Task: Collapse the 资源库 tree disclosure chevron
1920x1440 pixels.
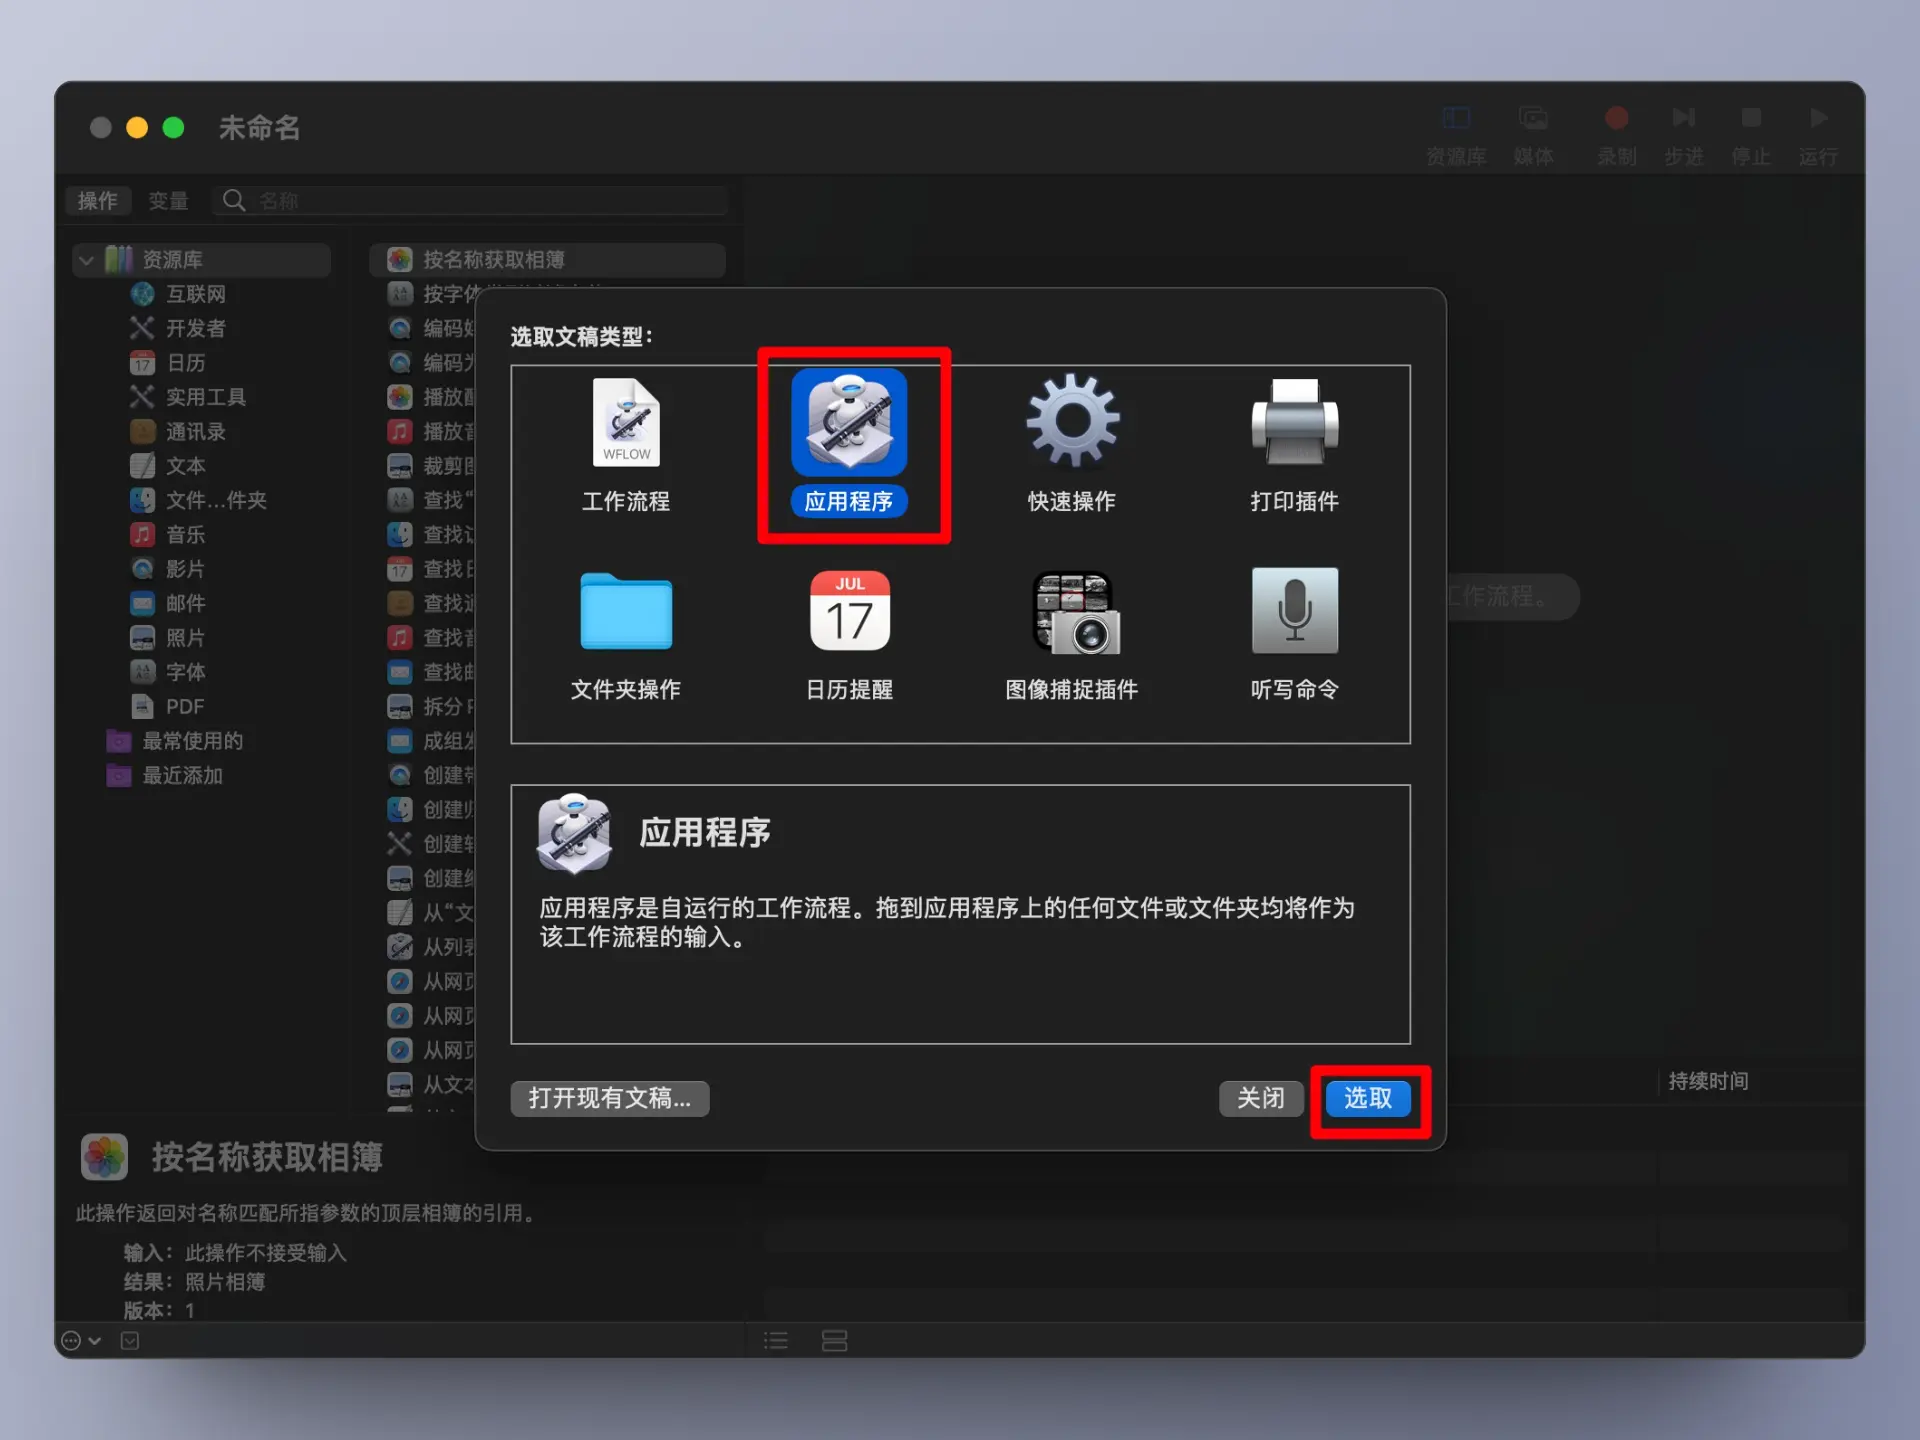Action: (x=87, y=260)
